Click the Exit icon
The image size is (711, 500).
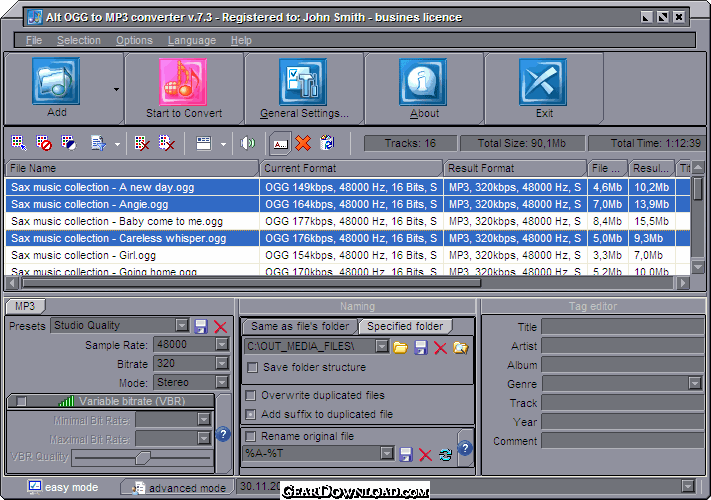[x=543, y=82]
